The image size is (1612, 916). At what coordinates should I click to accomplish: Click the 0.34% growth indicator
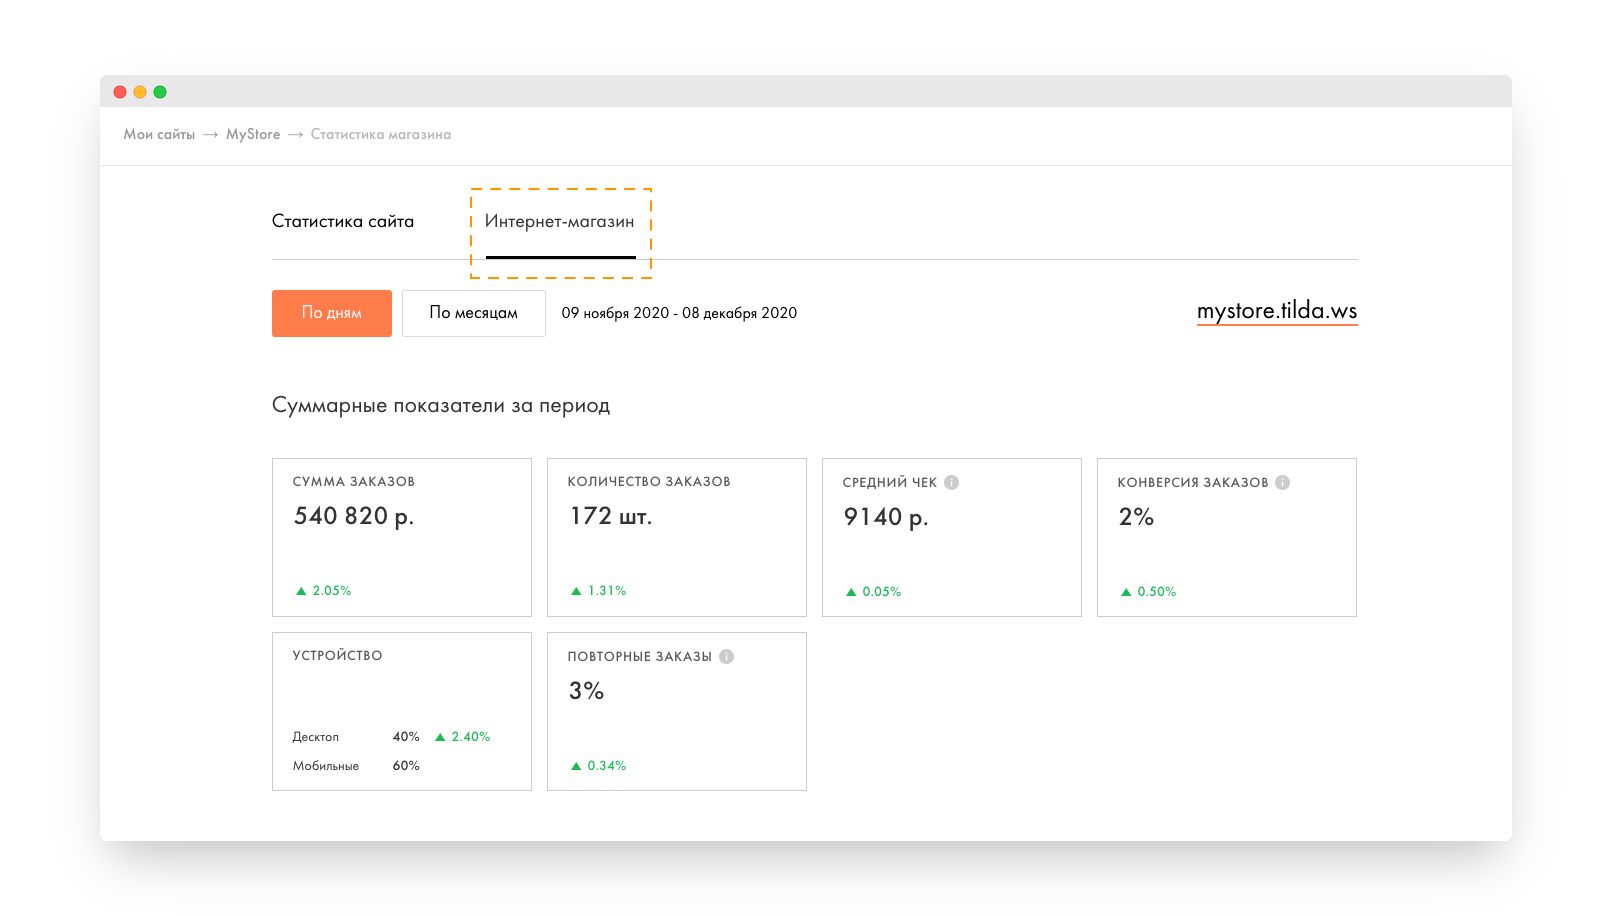pyautogui.click(x=599, y=766)
